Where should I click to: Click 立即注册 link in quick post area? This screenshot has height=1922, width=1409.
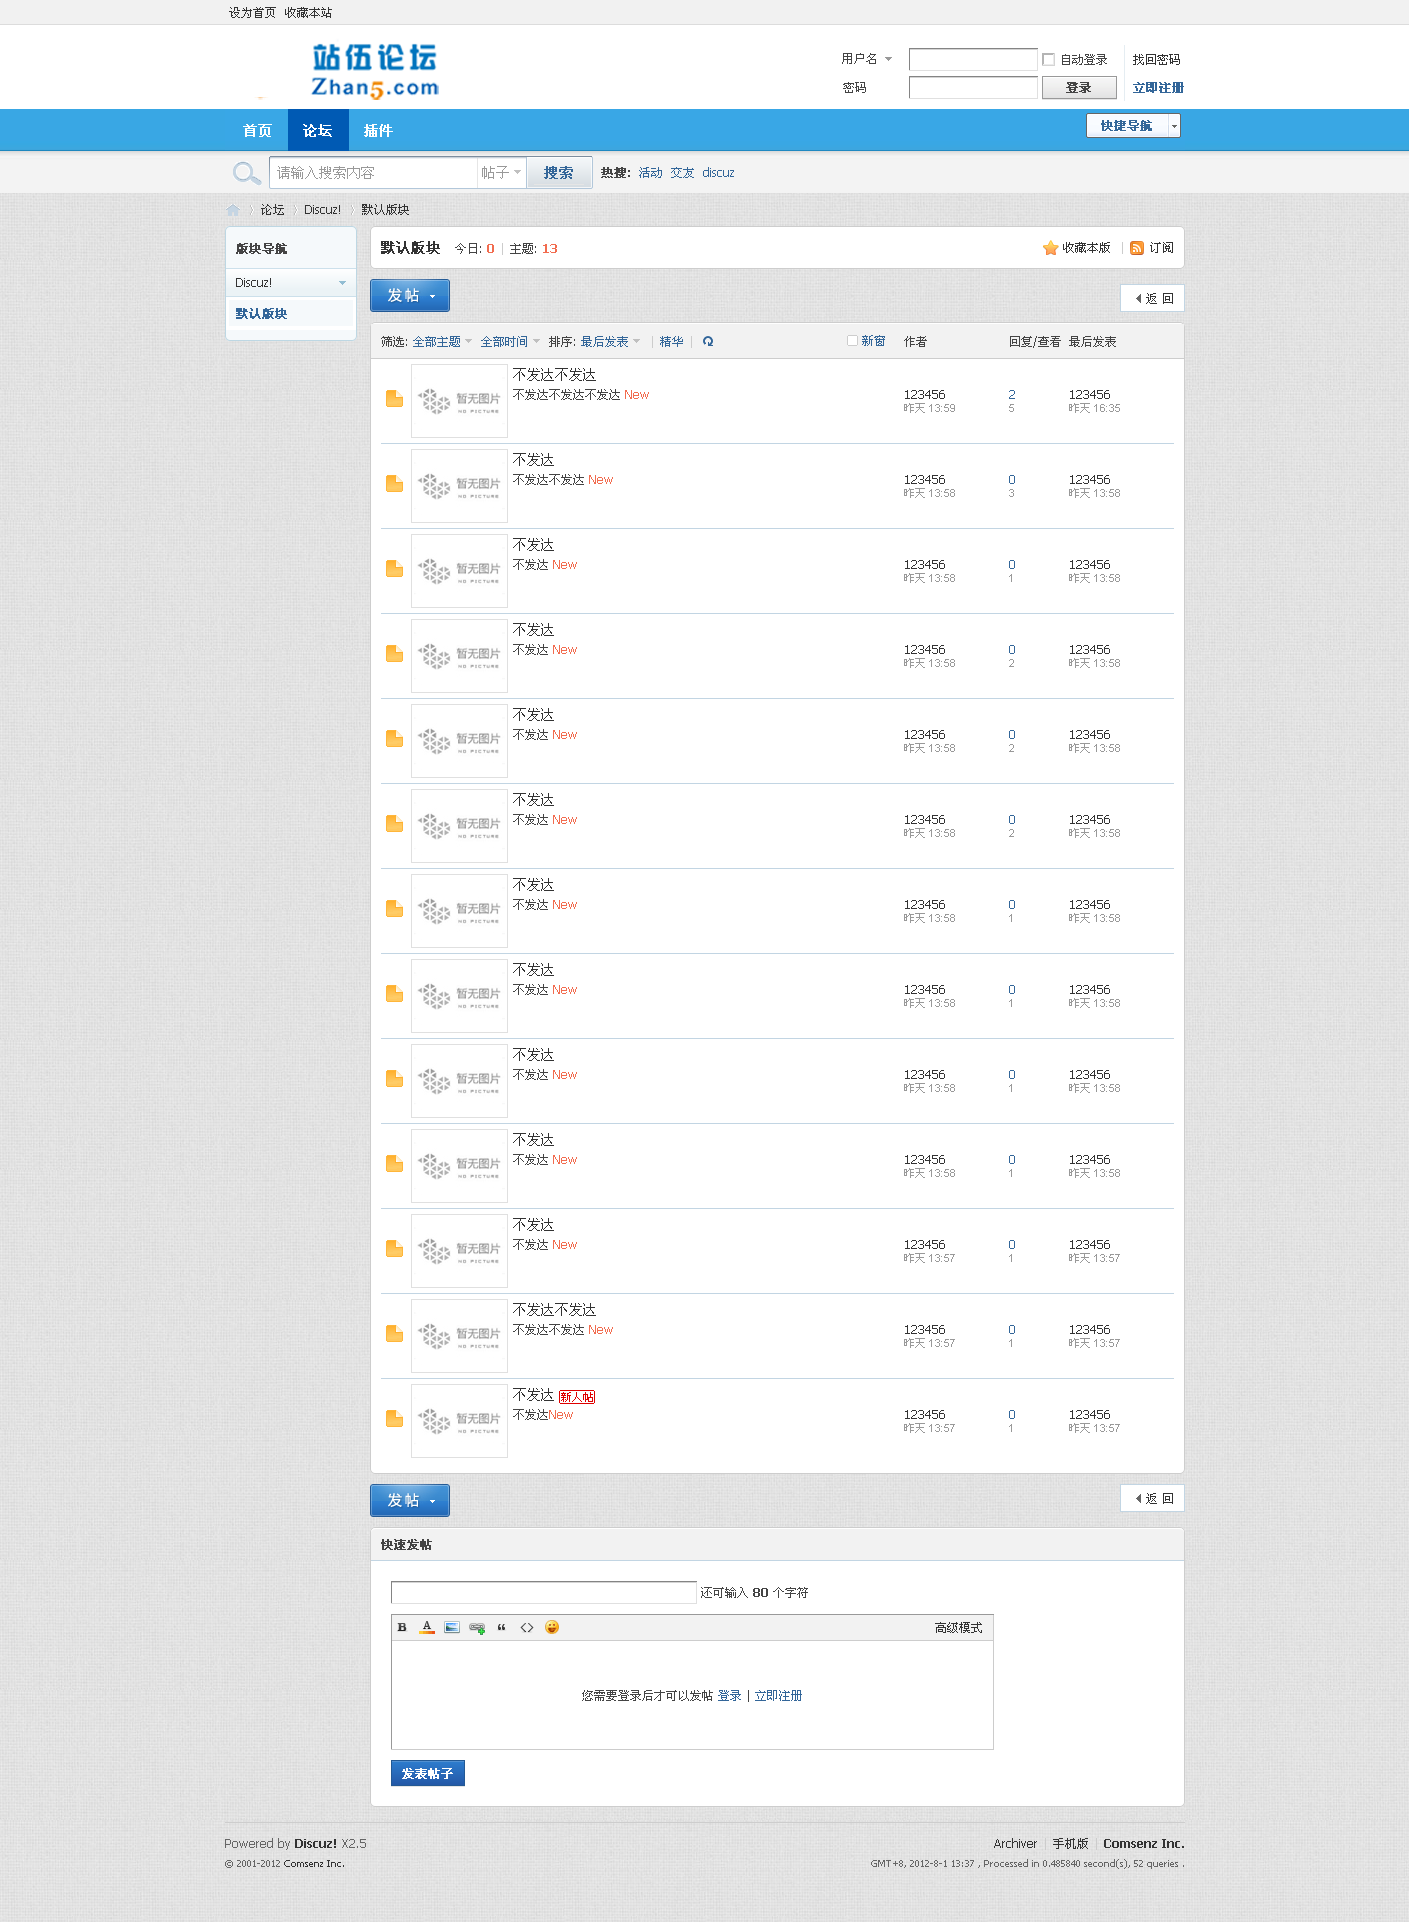(778, 1696)
